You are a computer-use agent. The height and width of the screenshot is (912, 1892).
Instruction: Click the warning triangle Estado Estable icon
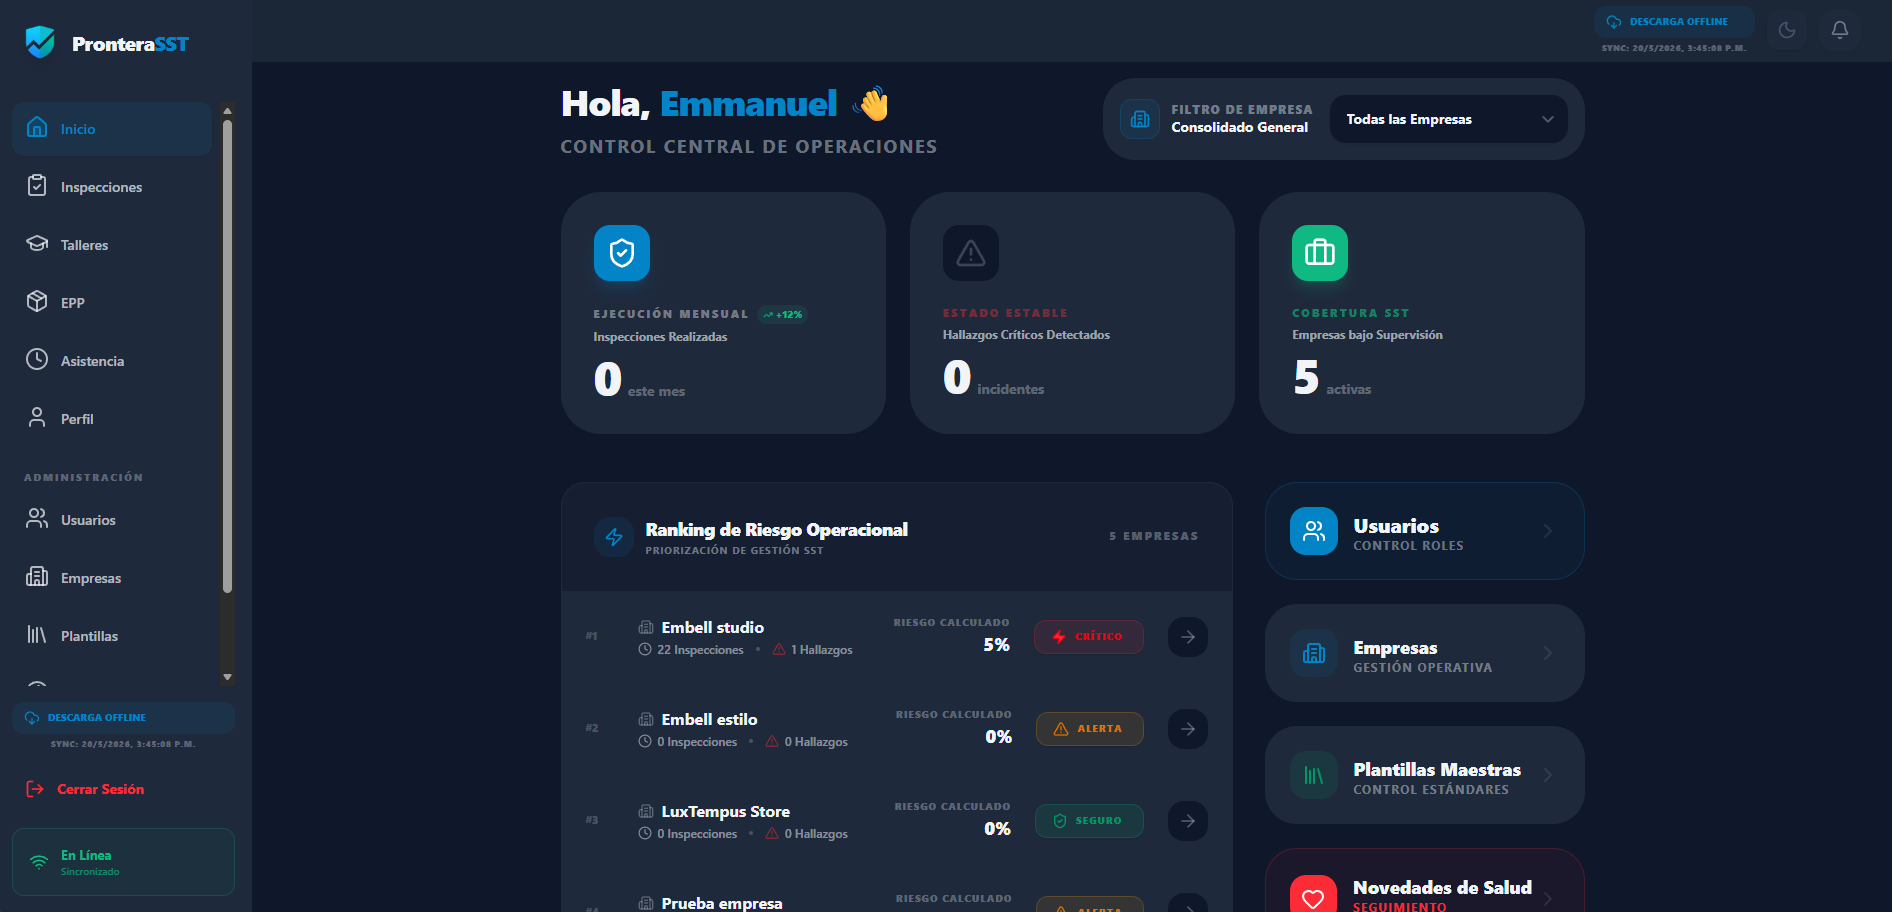[x=971, y=253]
